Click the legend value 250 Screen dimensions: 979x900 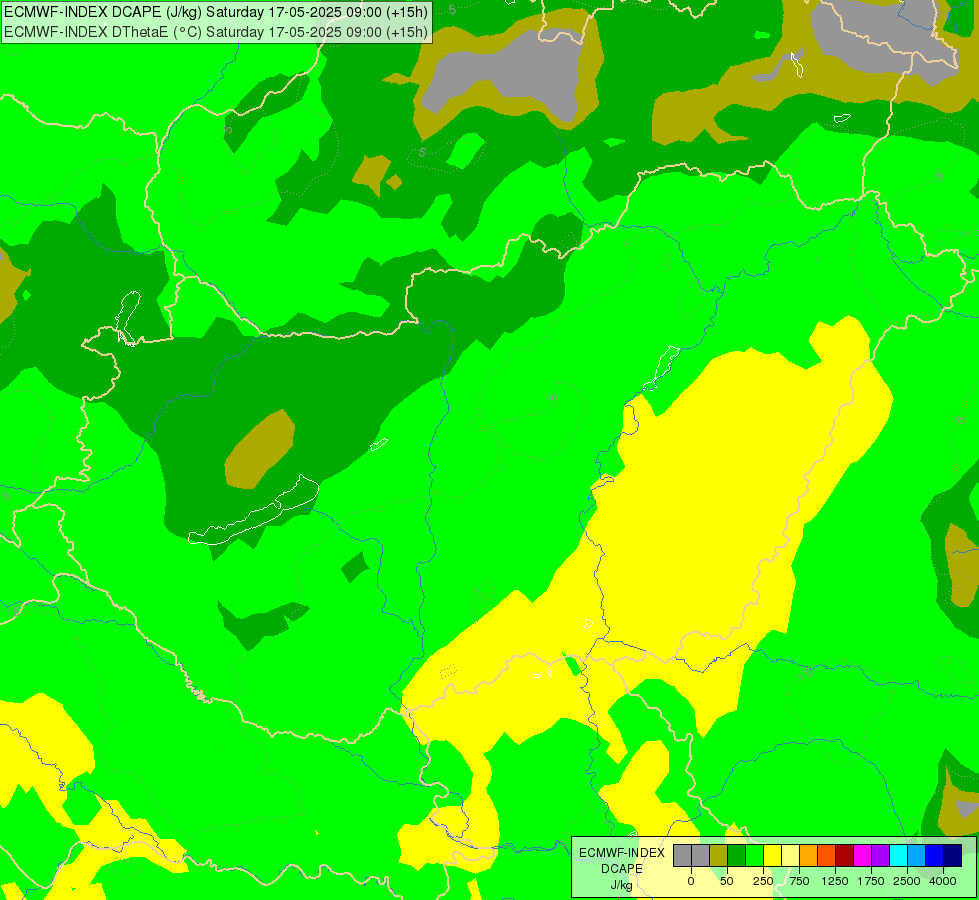(763, 881)
